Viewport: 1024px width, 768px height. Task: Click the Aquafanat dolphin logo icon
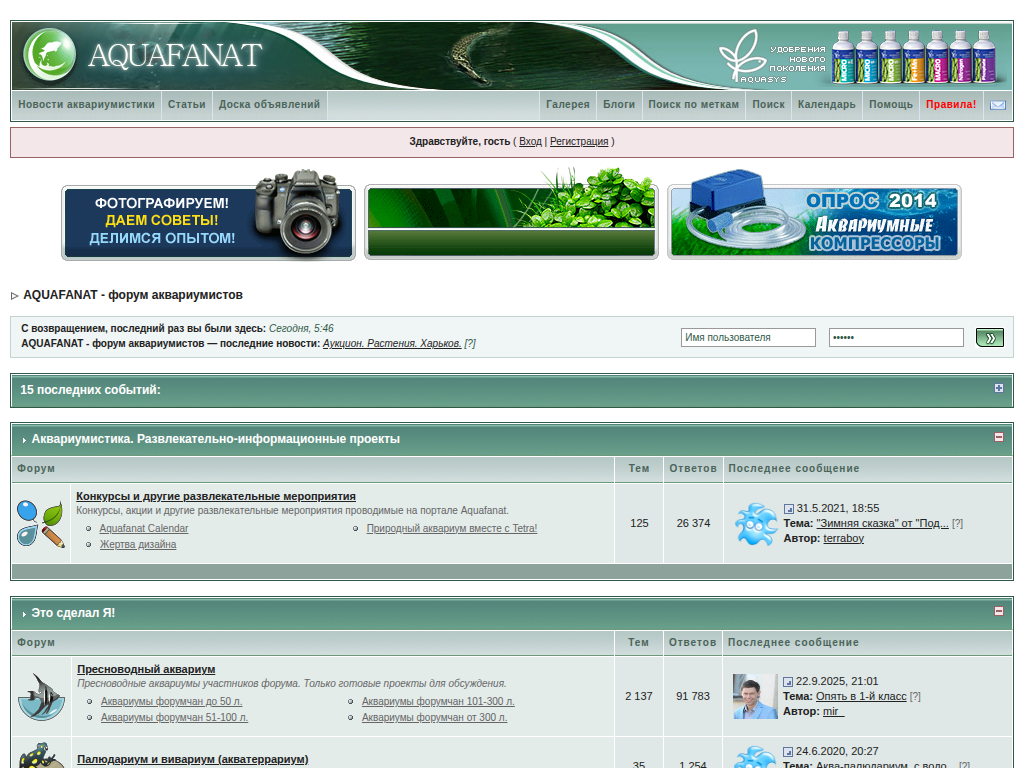(x=50, y=53)
